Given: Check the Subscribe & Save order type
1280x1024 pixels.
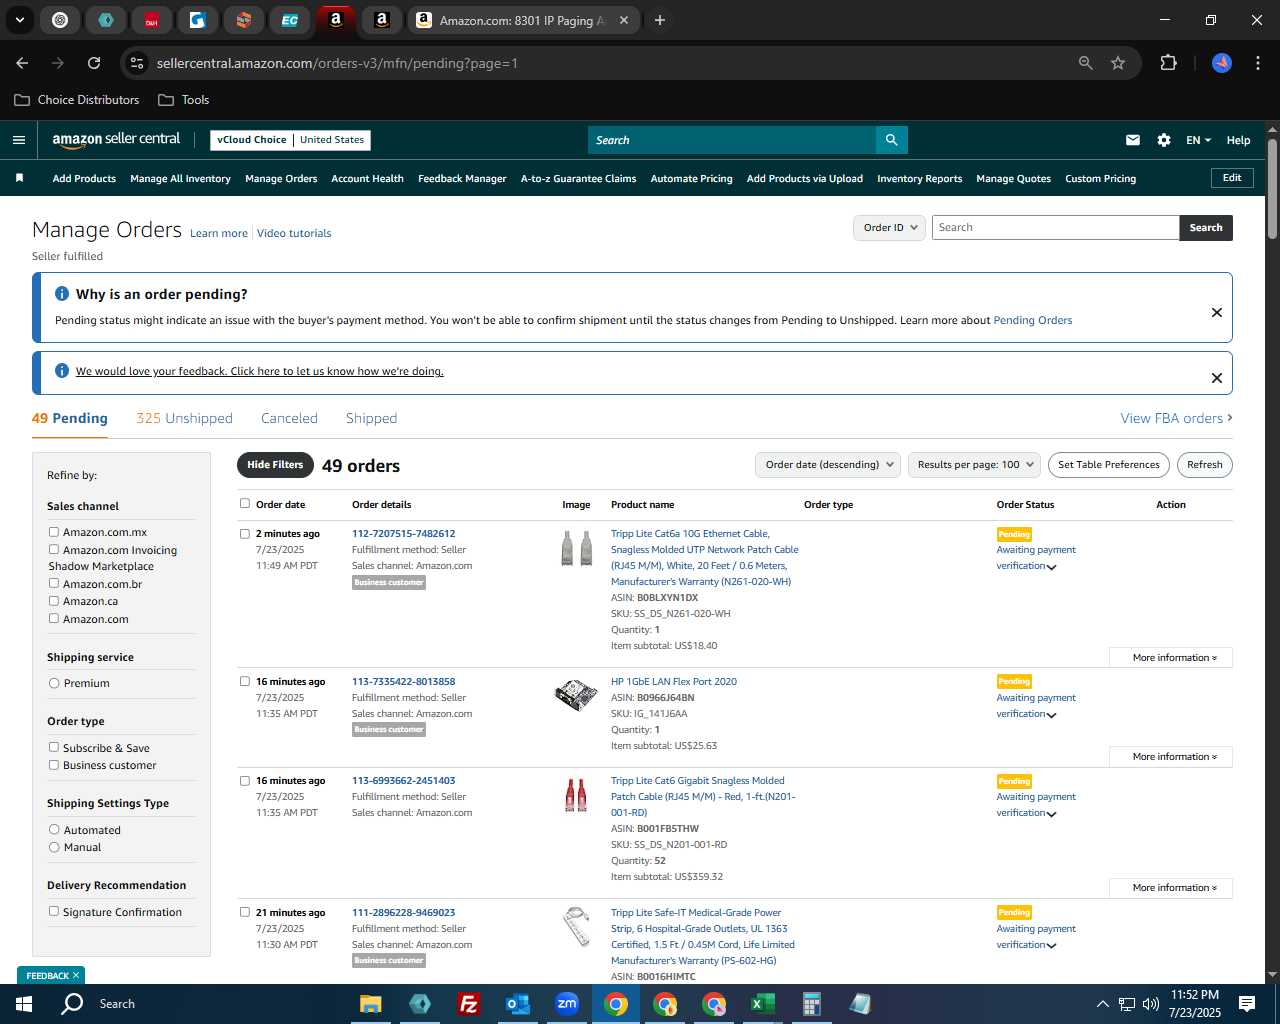Looking at the screenshot, I should point(54,747).
